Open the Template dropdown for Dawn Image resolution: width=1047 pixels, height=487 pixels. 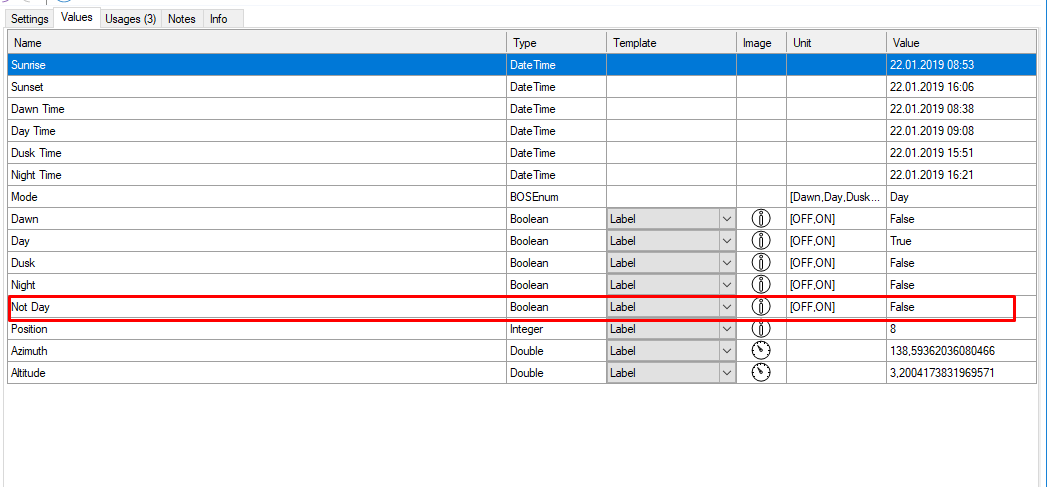pos(726,219)
